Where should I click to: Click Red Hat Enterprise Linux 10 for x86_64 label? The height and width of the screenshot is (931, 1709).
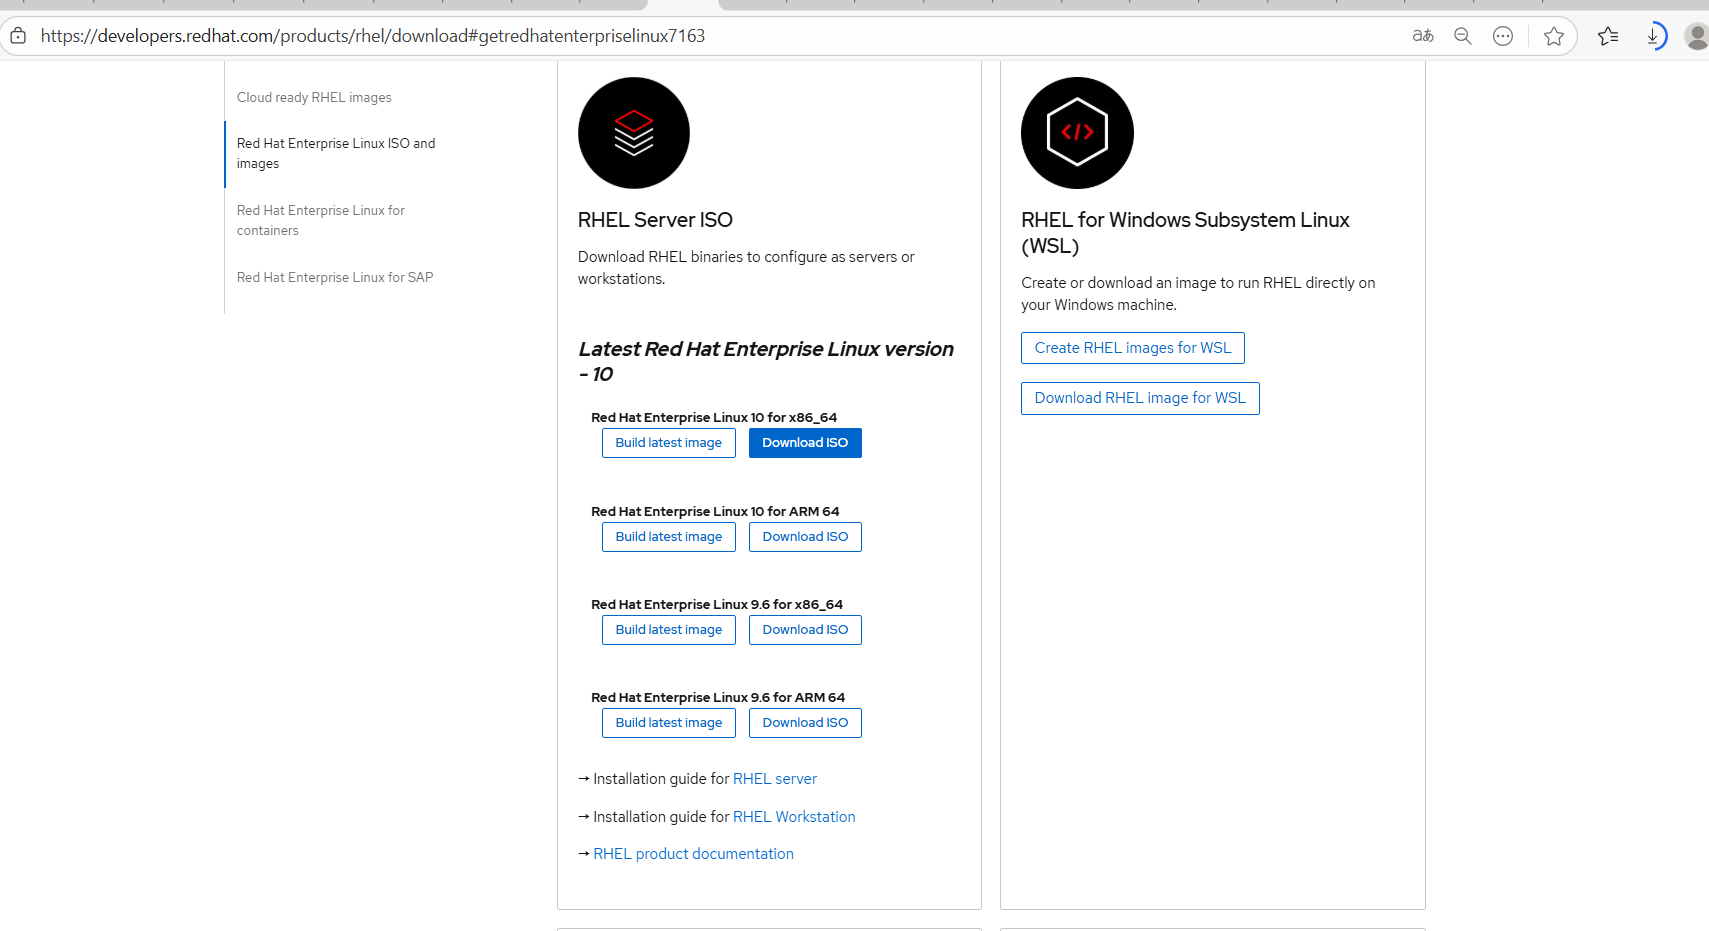point(714,418)
